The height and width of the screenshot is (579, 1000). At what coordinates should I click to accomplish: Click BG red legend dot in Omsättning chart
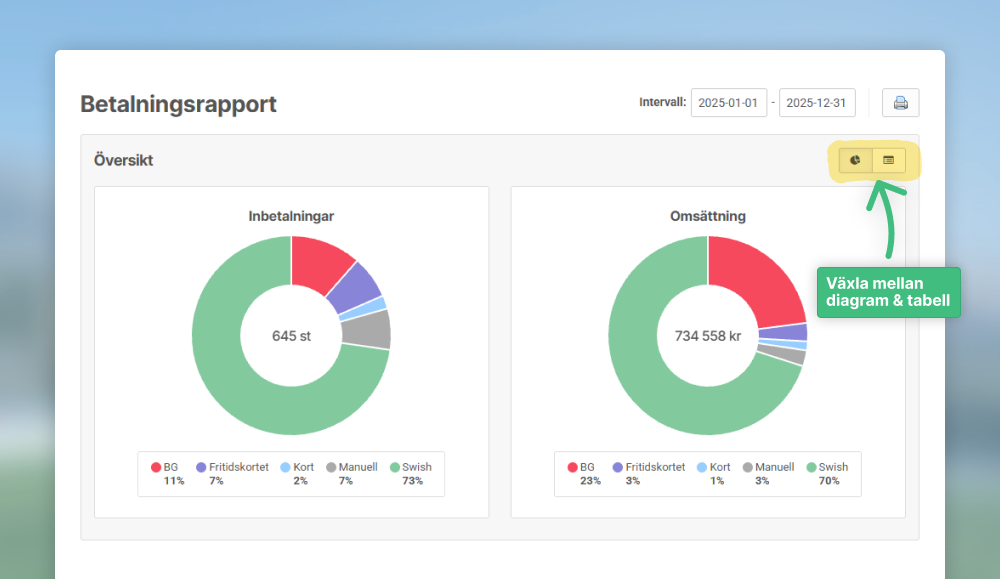[x=572, y=467]
